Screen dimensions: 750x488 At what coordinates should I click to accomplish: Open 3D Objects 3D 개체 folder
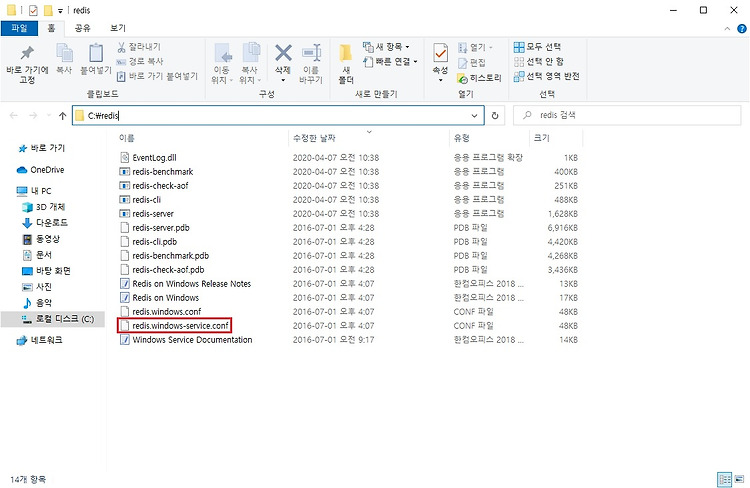tap(44, 207)
